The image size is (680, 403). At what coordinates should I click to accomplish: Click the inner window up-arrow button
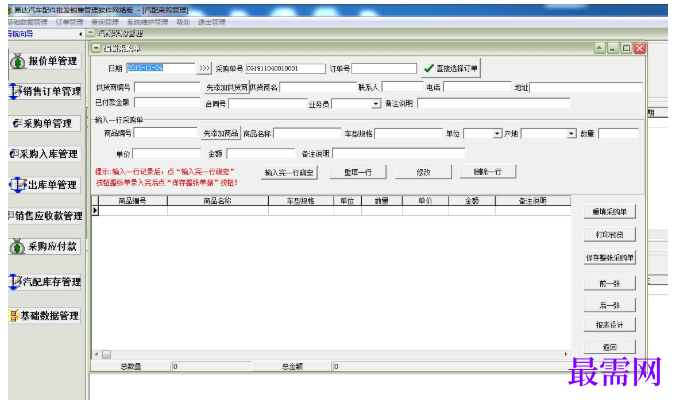pyautogui.click(x=599, y=48)
